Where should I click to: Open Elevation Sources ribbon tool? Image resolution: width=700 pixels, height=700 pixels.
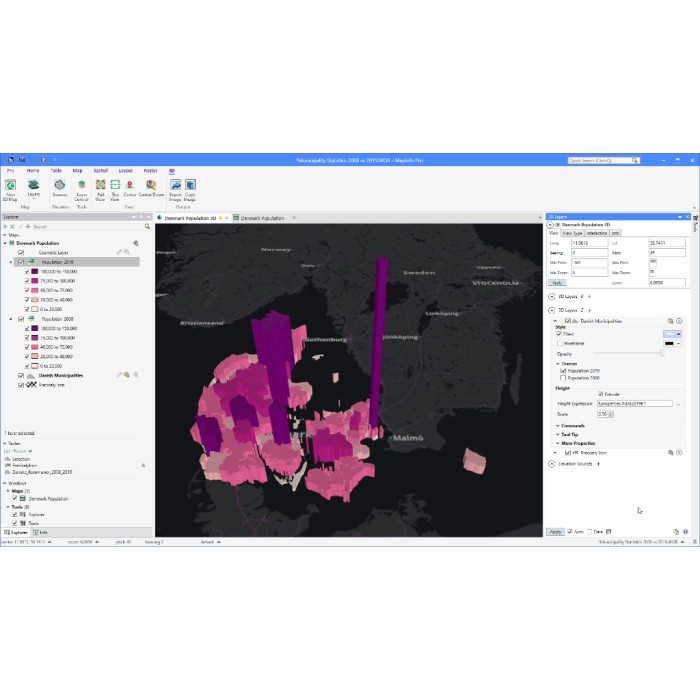[x=60, y=188]
